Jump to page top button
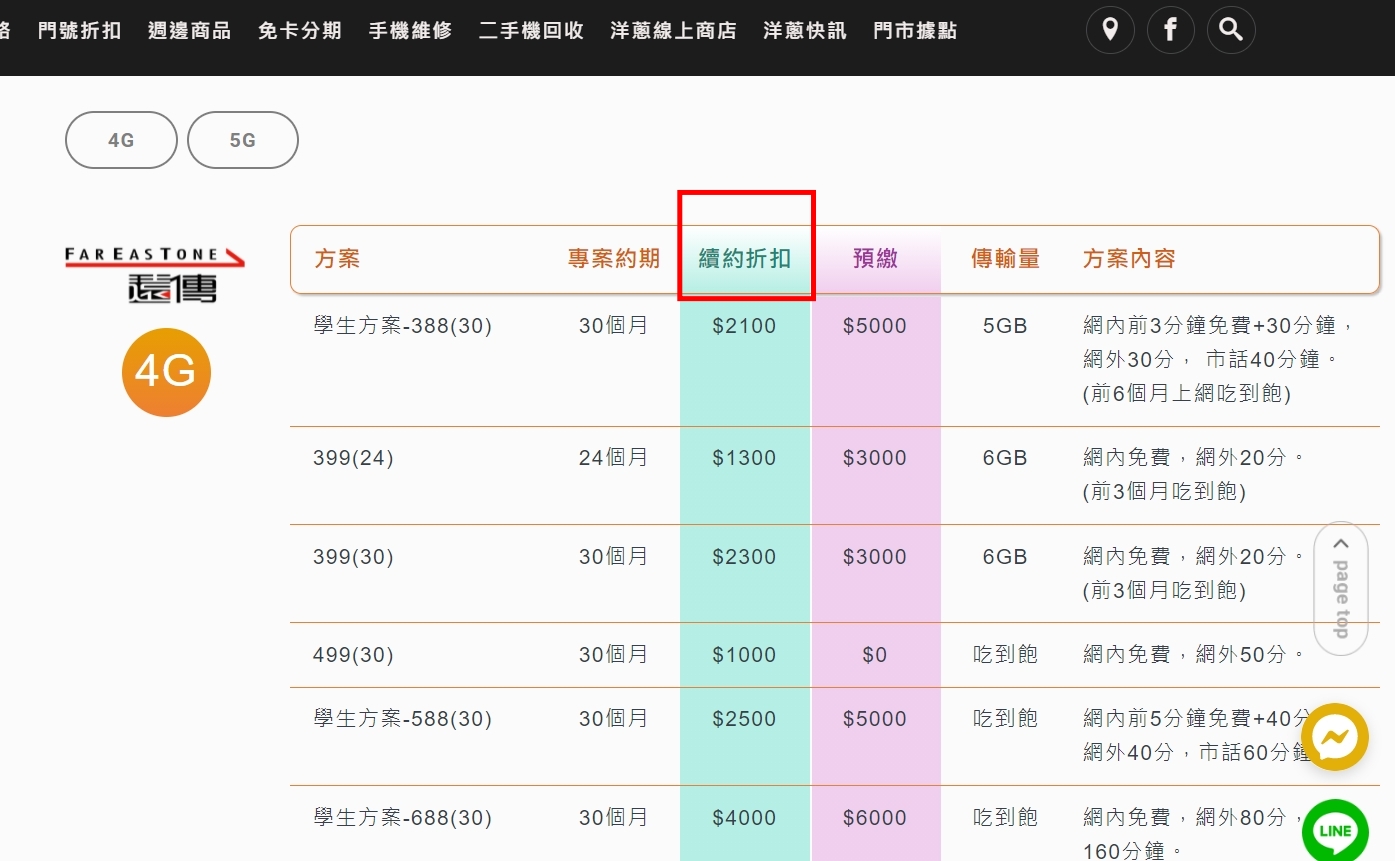The height and width of the screenshot is (861, 1395). (1341, 588)
